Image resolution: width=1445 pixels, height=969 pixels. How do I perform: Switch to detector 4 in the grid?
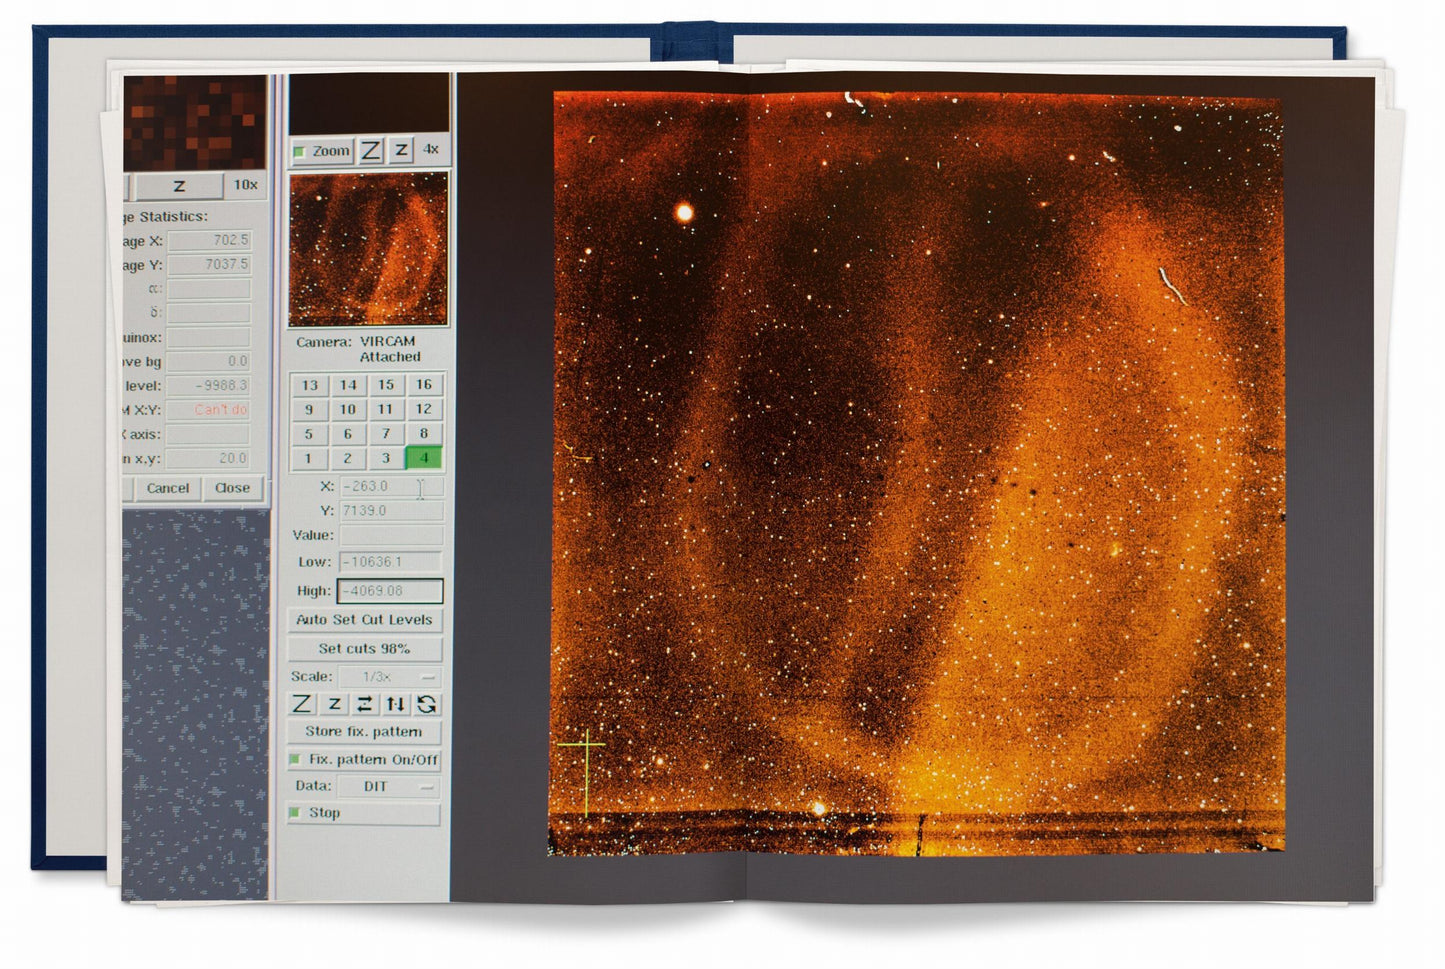pos(423,458)
